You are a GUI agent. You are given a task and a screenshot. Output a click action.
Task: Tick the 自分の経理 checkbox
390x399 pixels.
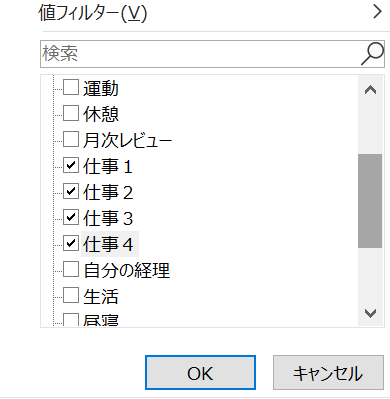[71, 269]
